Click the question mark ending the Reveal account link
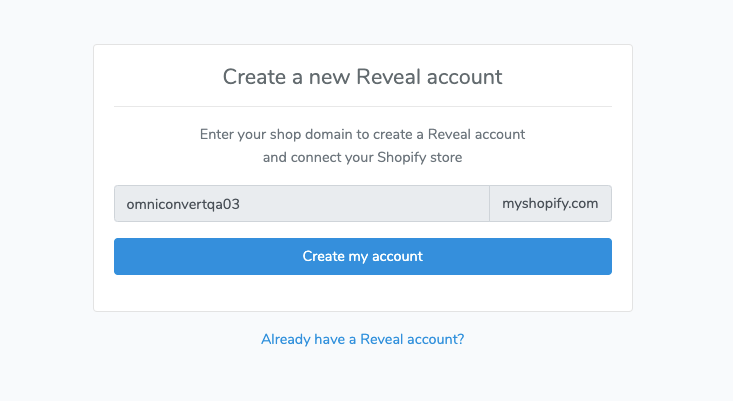Viewport: 733px width, 401px height. [460, 339]
